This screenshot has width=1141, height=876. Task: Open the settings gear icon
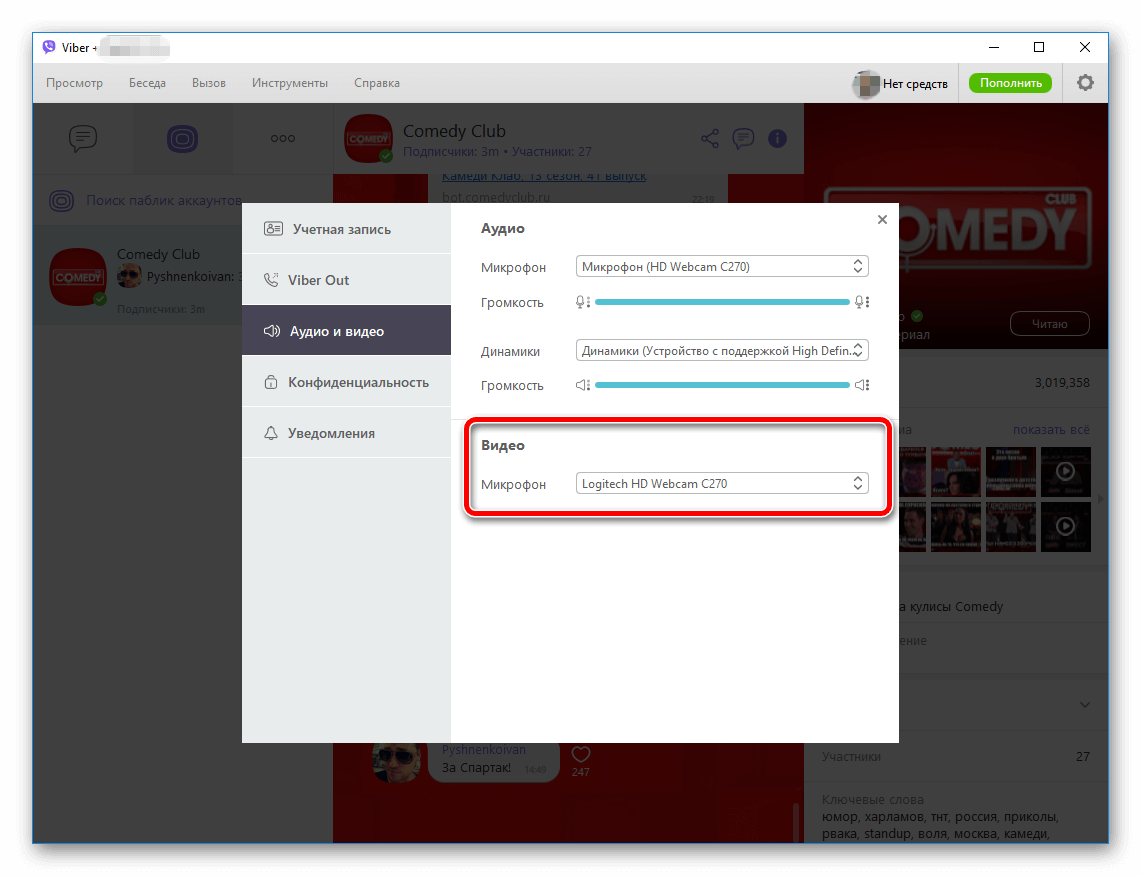1085,83
